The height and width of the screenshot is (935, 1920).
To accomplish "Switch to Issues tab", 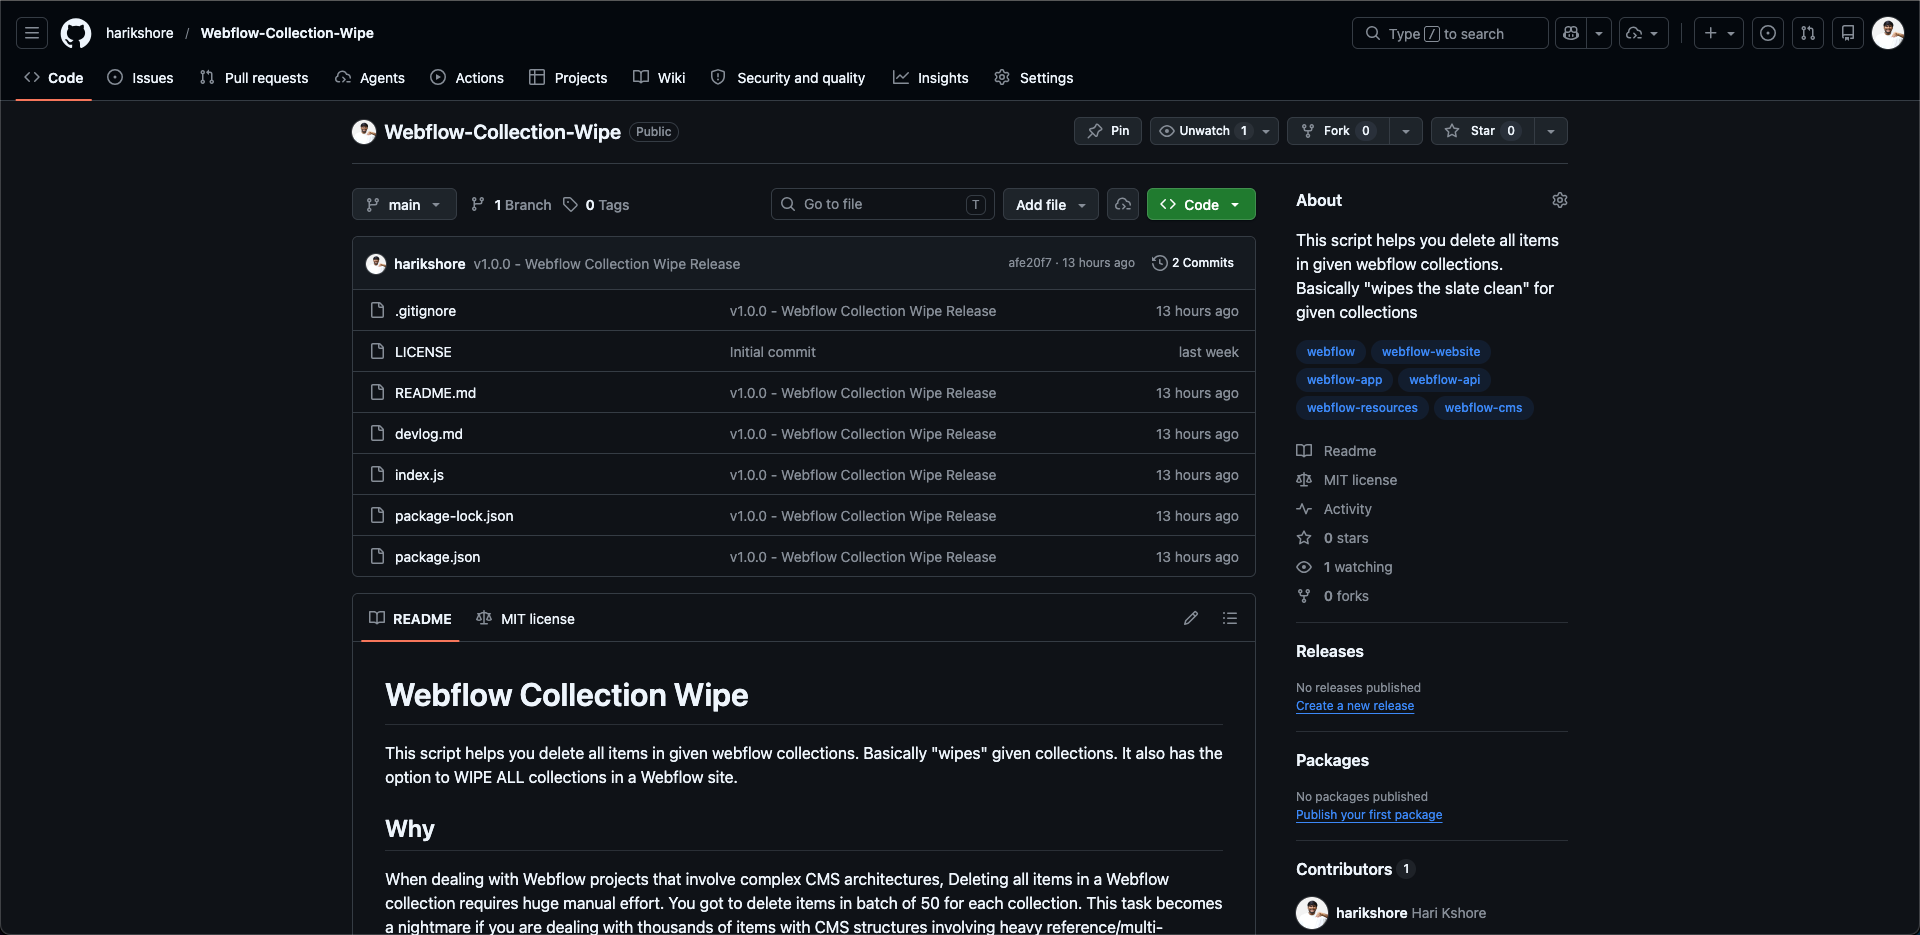I will pos(140,78).
